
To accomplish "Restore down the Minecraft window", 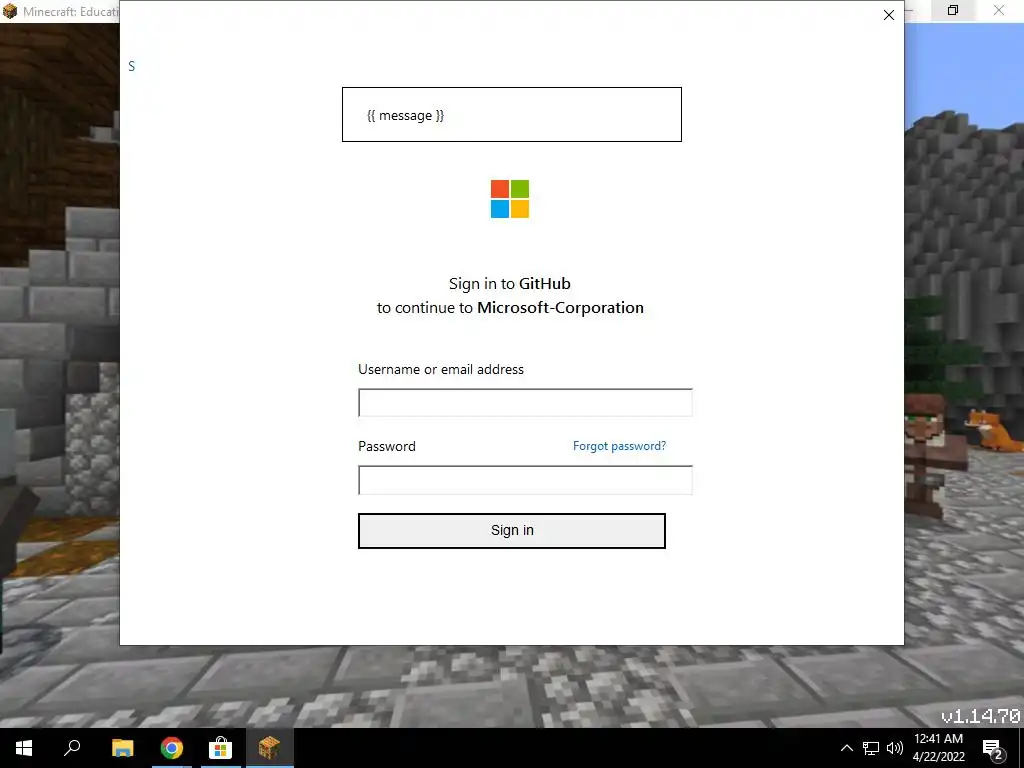I will click(953, 10).
